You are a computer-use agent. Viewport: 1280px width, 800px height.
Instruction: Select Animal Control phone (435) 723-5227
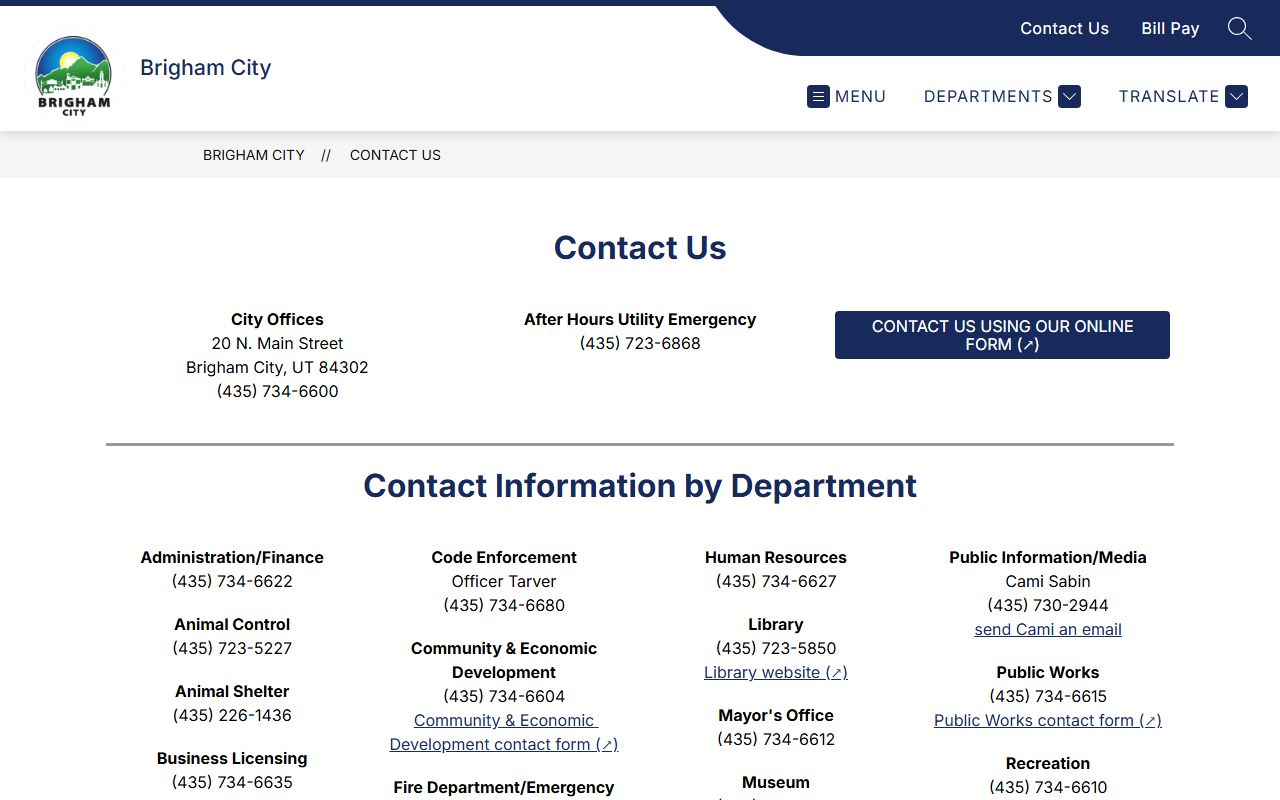(232, 648)
